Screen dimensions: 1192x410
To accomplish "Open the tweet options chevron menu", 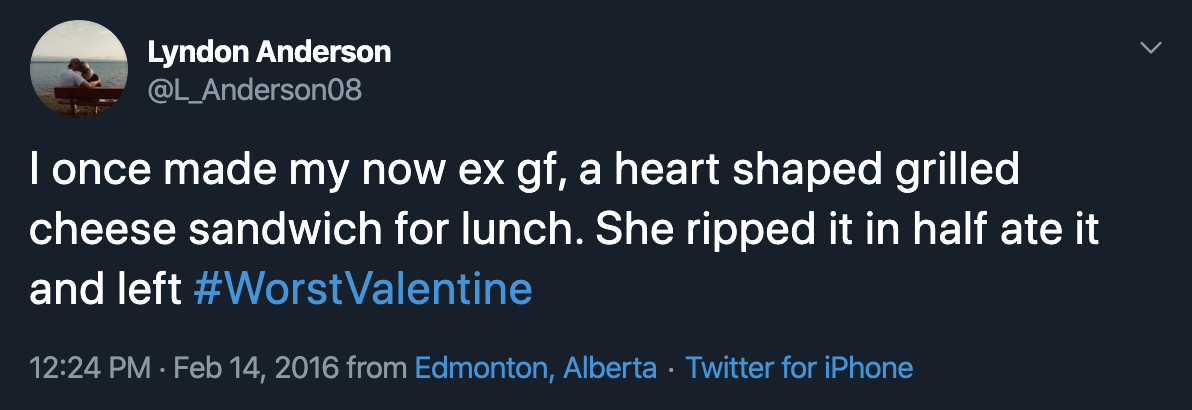I will pyautogui.click(x=1152, y=48).
